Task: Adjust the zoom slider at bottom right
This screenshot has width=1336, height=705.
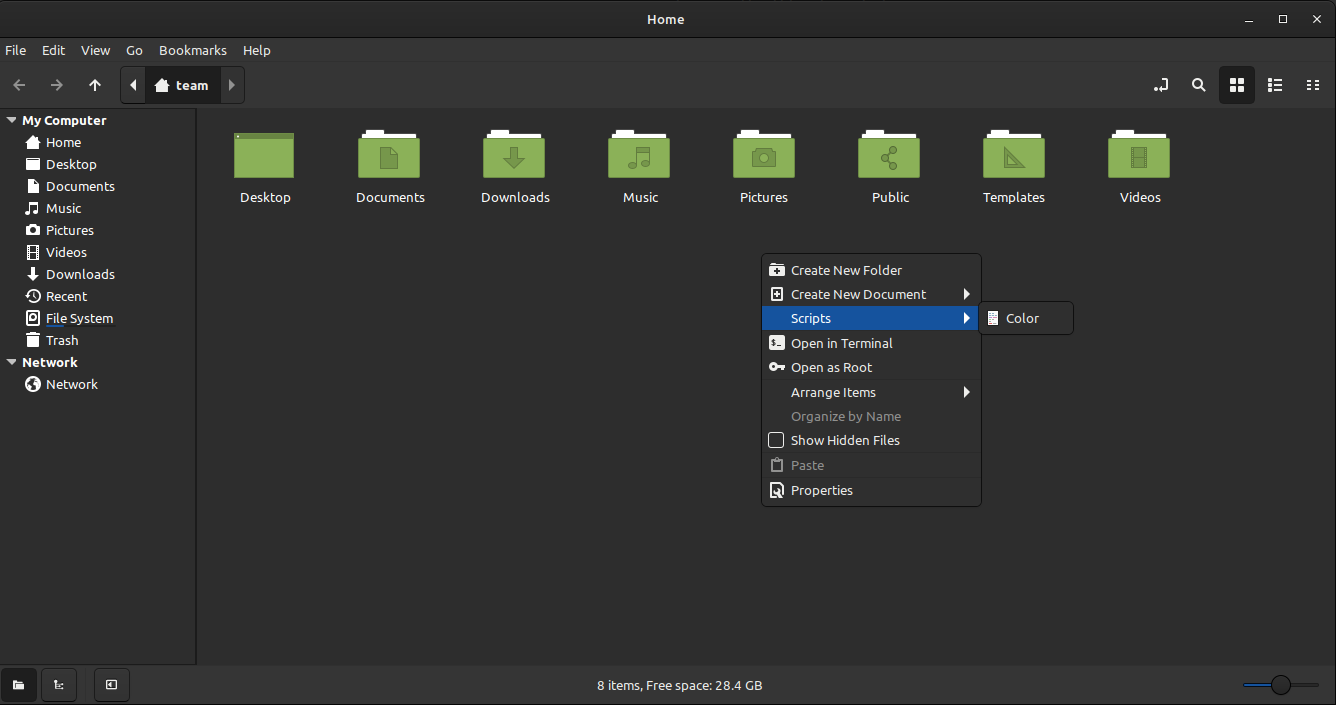Action: pos(1282,685)
